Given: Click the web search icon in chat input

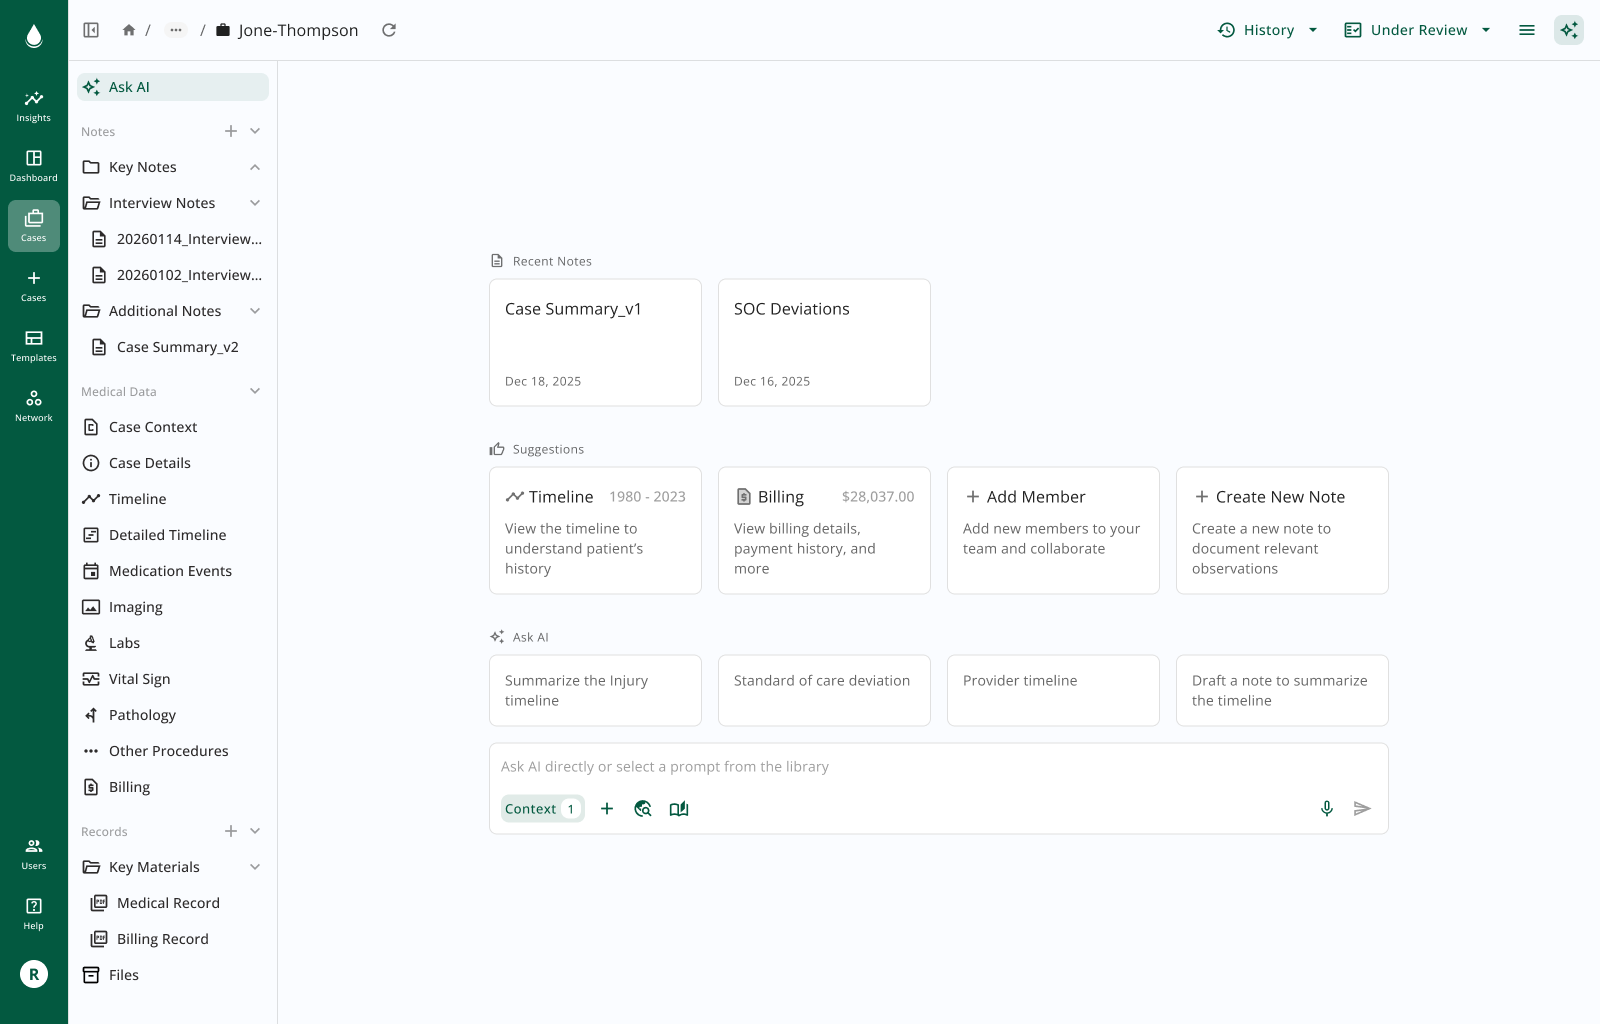Looking at the screenshot, I should (x=643, y=808).
